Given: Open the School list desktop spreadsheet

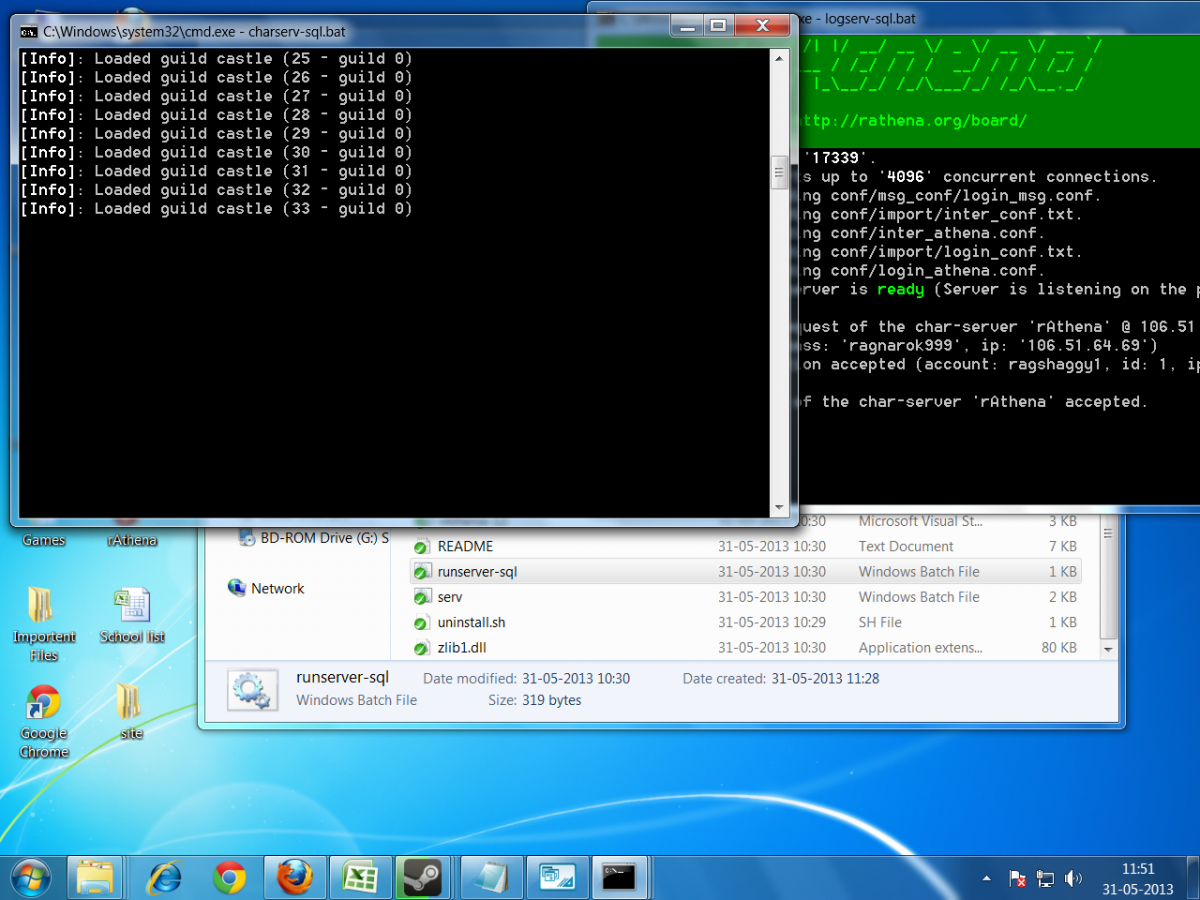Looking at the screenshot, I should (x=132, y=615).
